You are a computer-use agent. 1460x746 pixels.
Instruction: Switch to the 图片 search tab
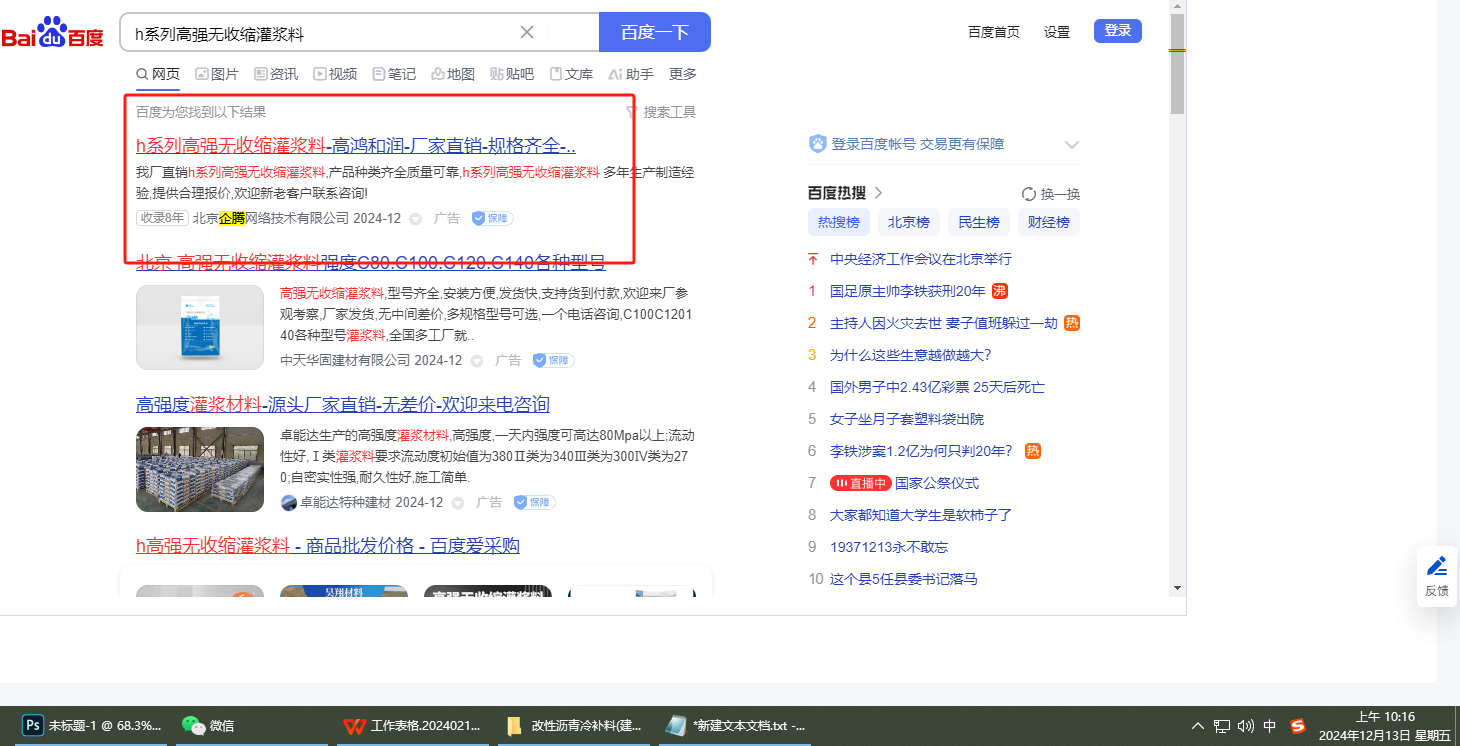(x=216, y=74)
